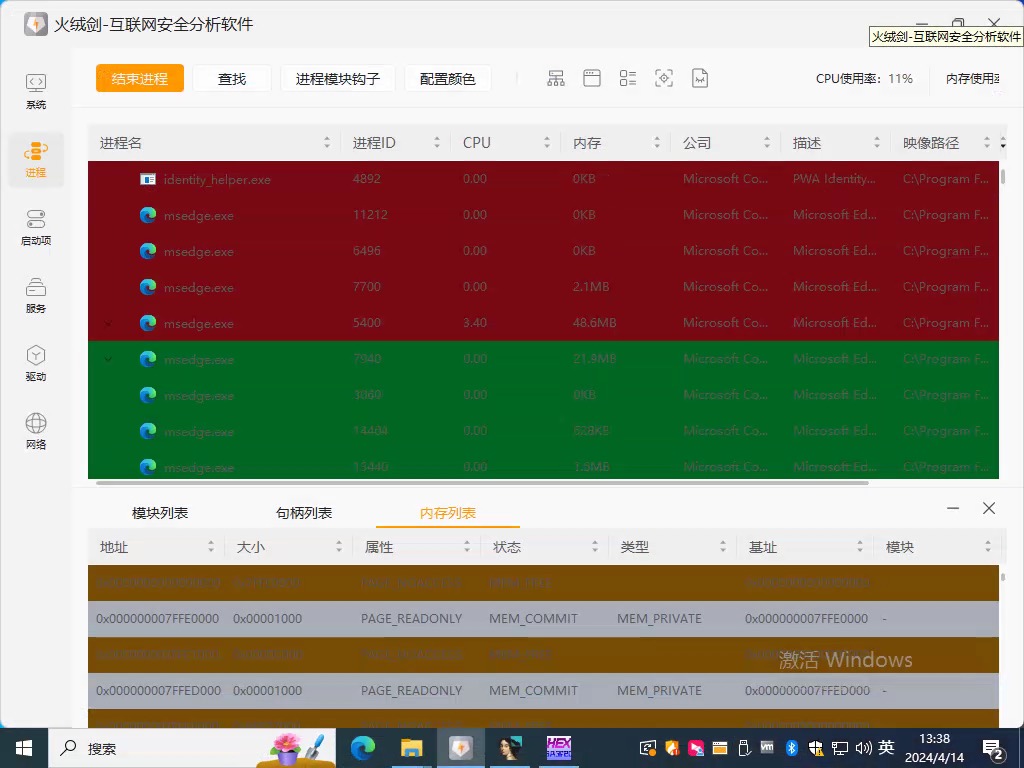Click the Windows Start button
Viewport: 1024px width, 768px height.
click(24, 748)
